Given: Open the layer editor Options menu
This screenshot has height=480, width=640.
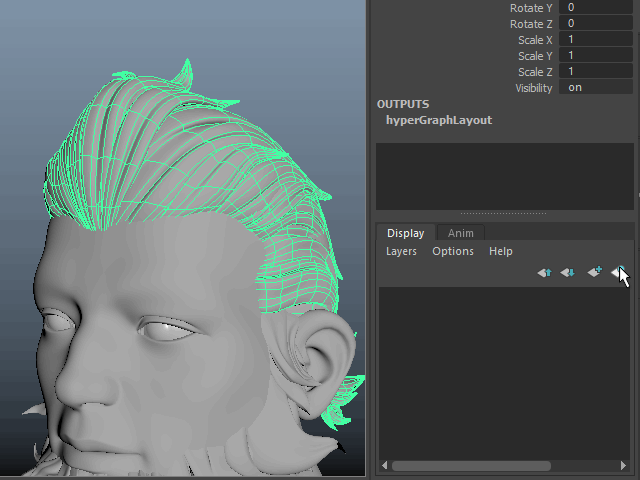Looking at the screenshot, I should tap(452, 251).
